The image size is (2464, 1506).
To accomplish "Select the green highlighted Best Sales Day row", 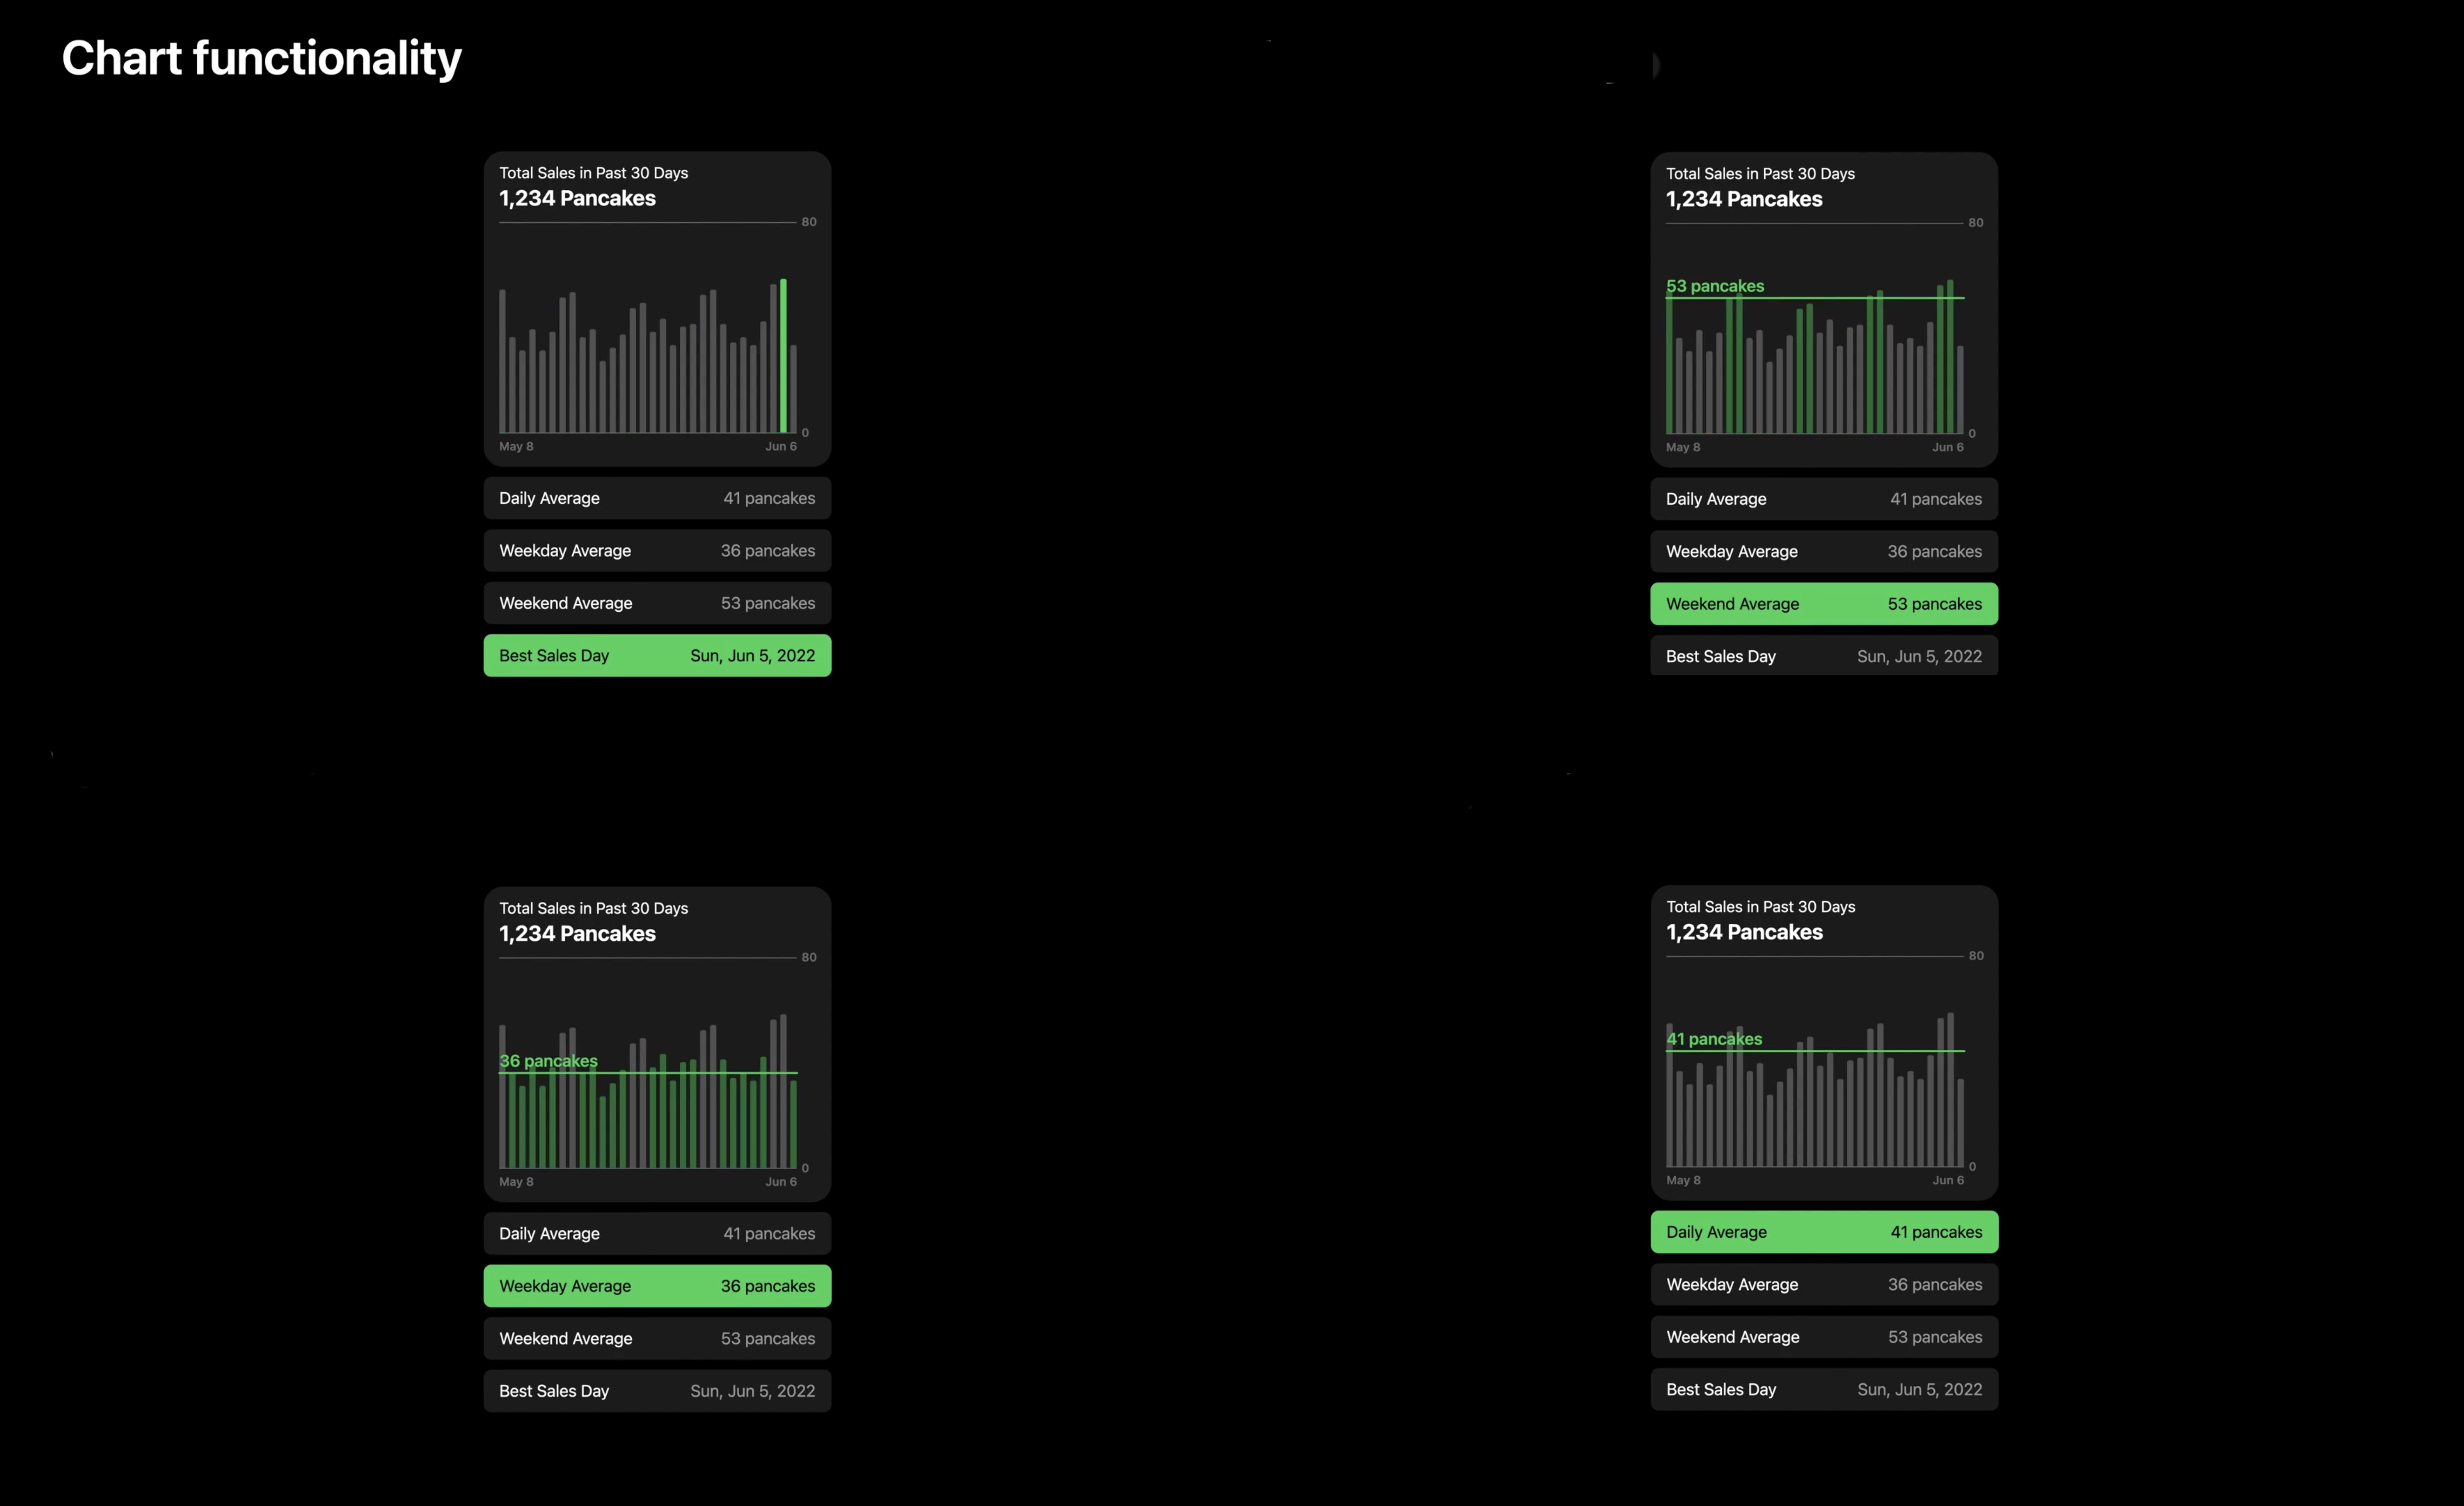I will [657, 655].
